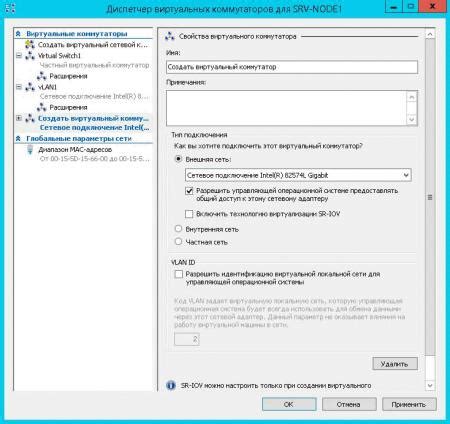Screen dimensions: 450x424
Task: Select the Расширения icon under Virtual Switch1
Action: (42, 76)
